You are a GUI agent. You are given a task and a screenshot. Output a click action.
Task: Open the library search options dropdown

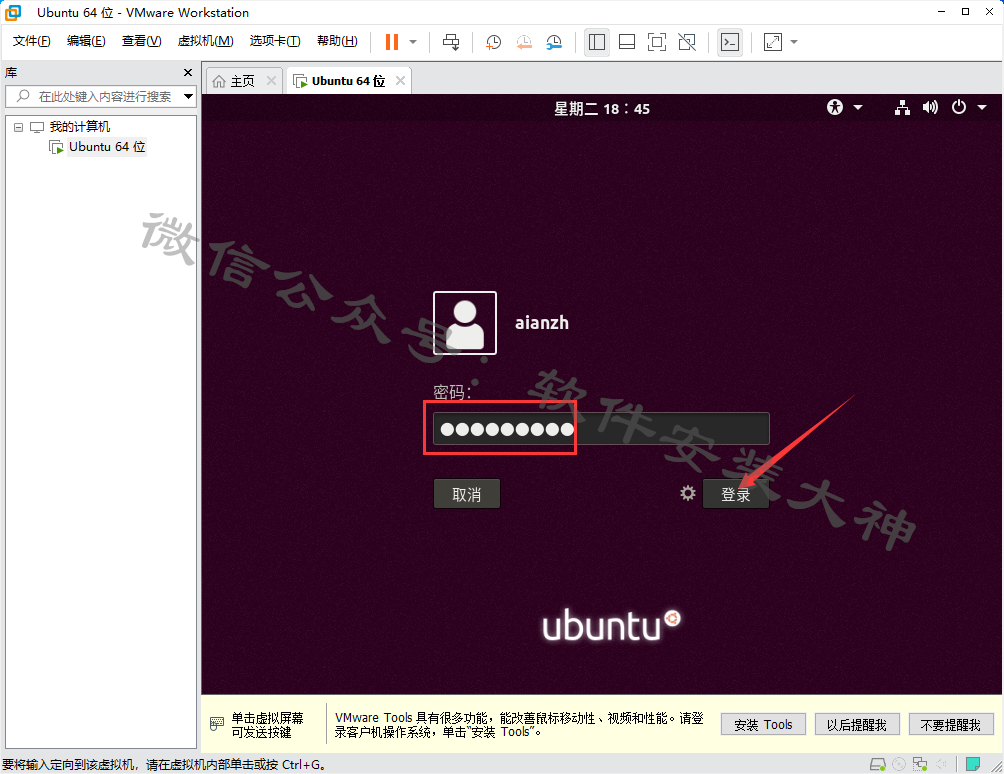pyautogui.click(x=188, y=97)
